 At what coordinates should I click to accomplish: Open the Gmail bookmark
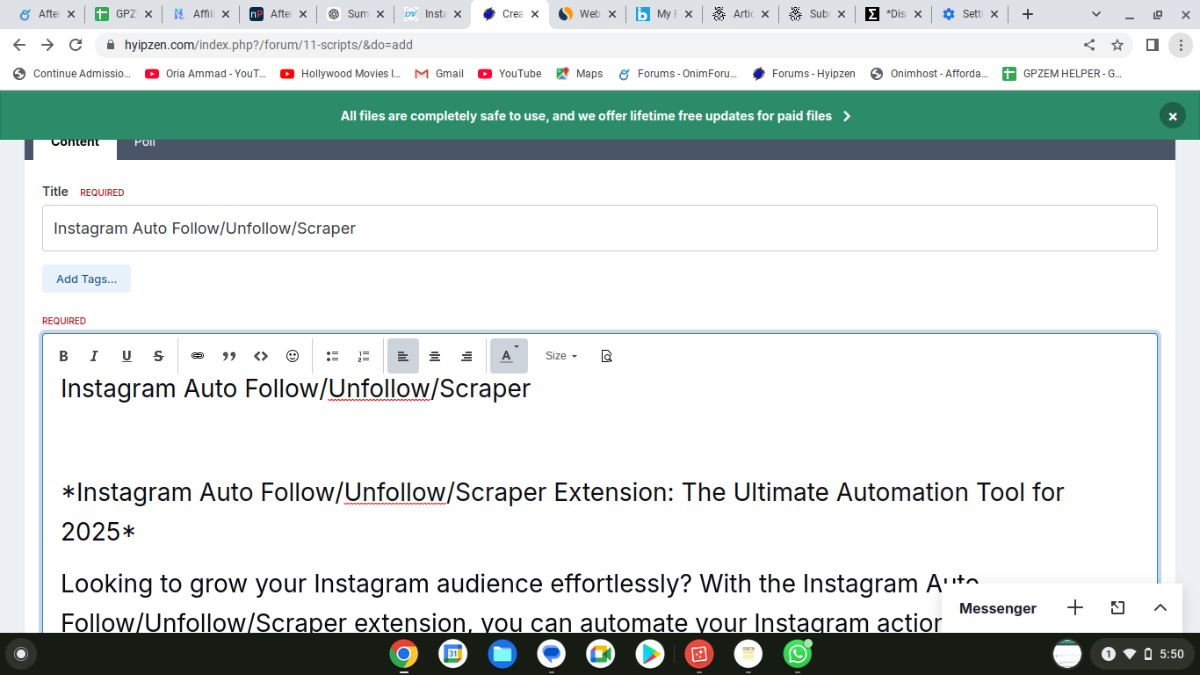[439, 74]
